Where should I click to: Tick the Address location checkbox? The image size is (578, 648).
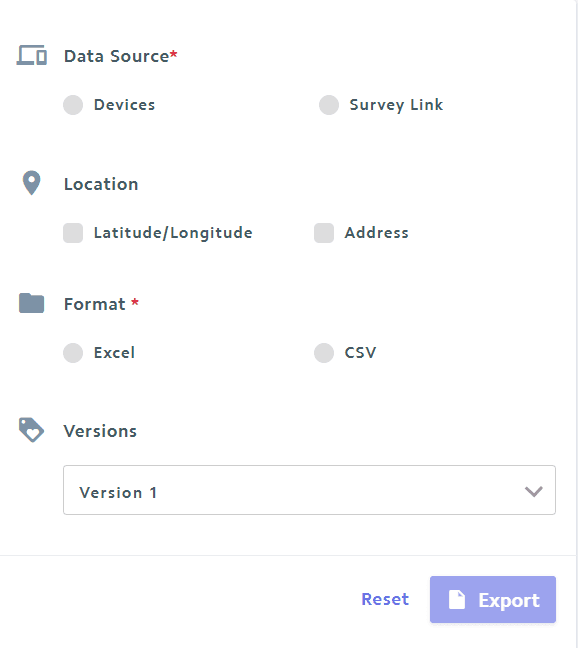coord(324,233)
